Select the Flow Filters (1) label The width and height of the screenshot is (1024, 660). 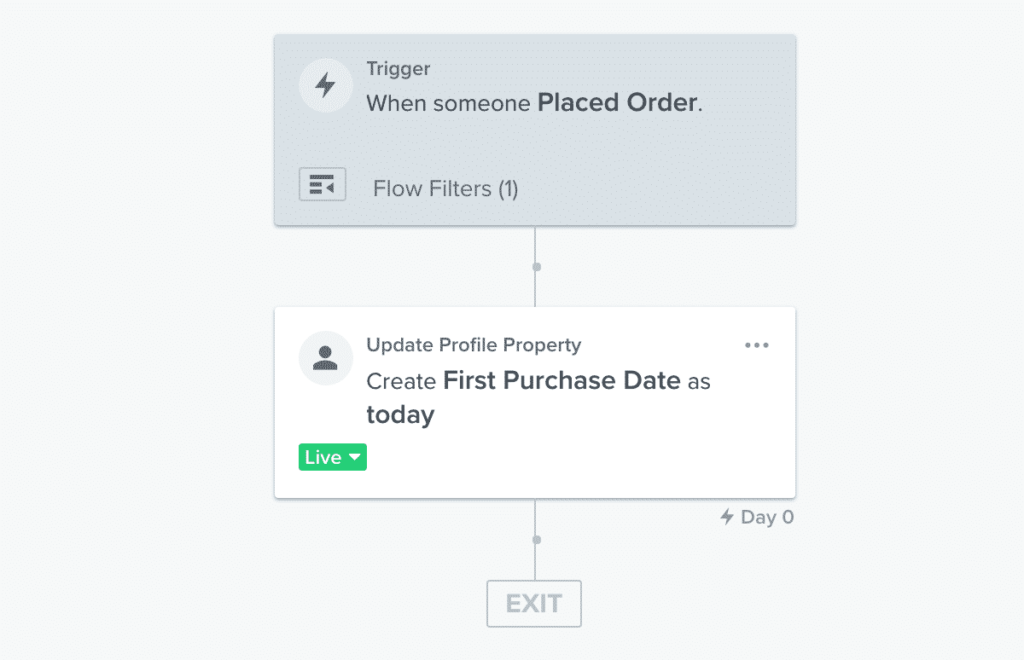tap(445, 189)
